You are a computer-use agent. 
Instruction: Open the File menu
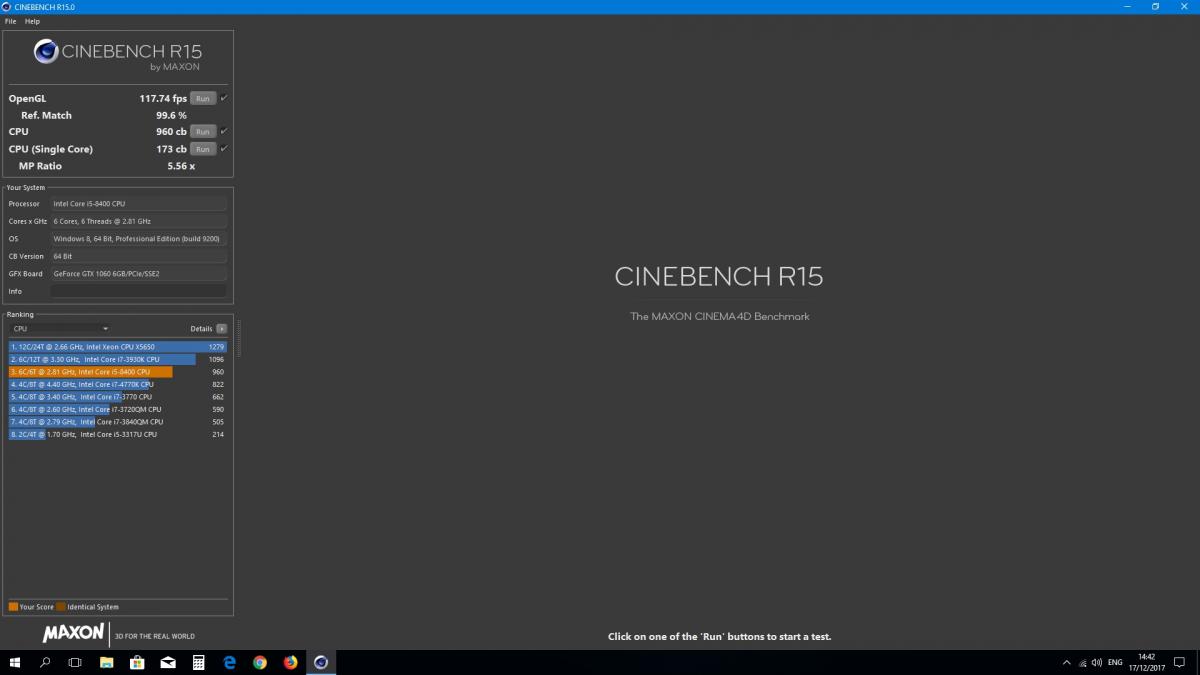10,21
